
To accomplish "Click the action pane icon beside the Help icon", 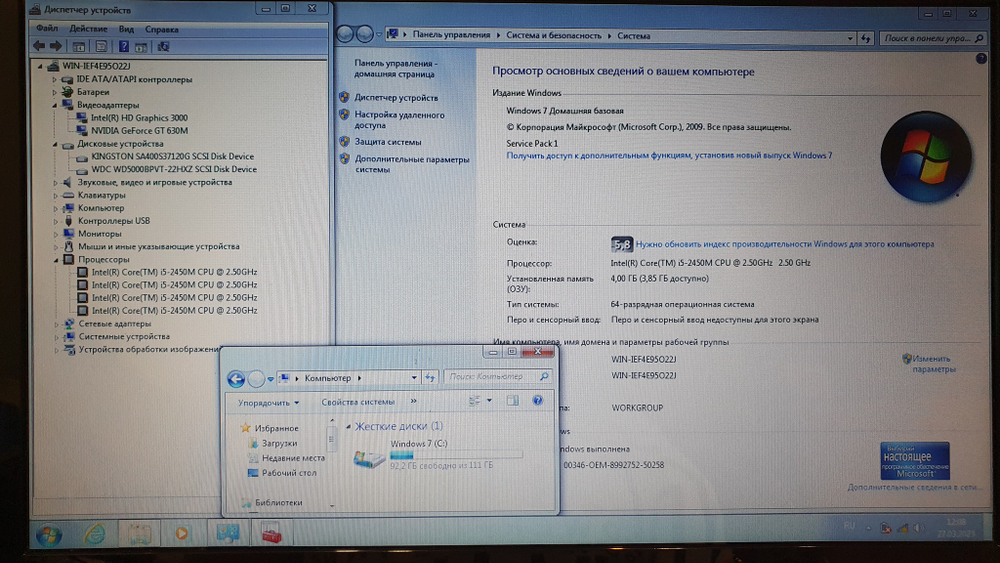I will coord(141,47).
